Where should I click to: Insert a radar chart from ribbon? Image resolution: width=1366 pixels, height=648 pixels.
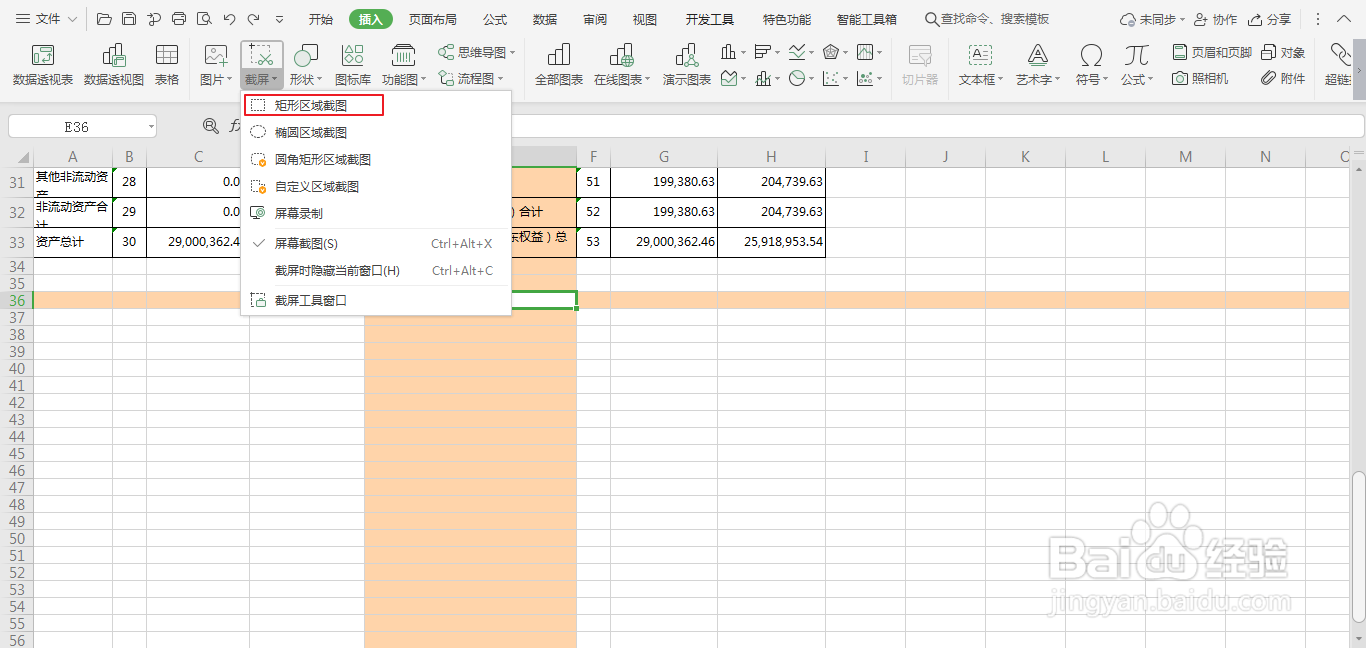coord(830,52)
